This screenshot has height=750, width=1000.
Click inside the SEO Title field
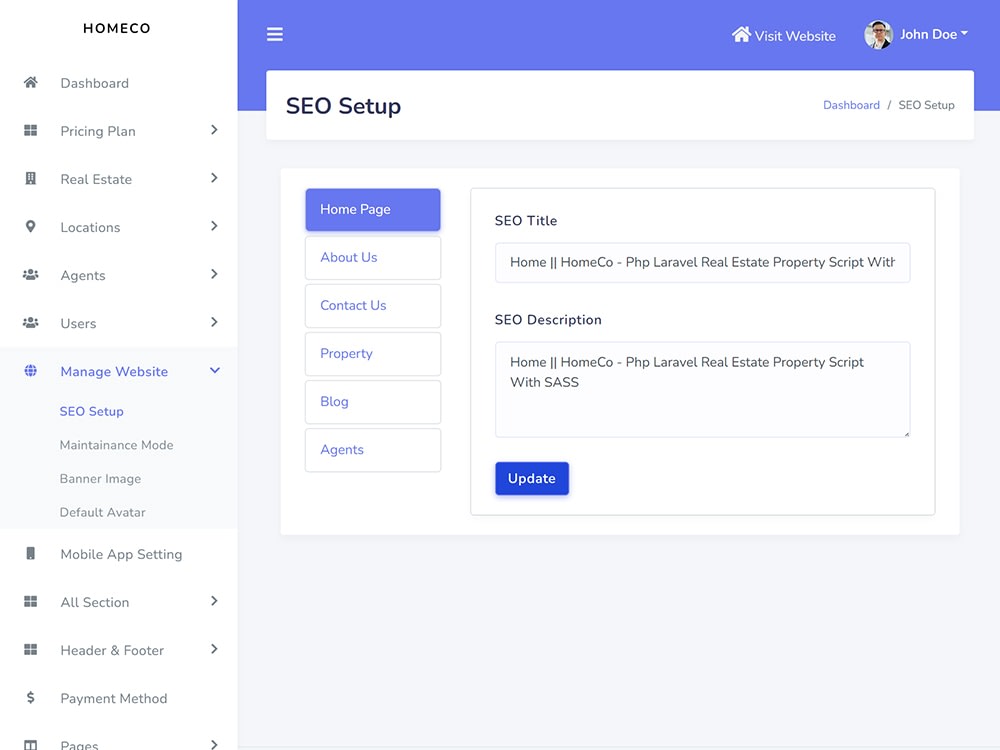pyautogui.click(x=702, y=262)
